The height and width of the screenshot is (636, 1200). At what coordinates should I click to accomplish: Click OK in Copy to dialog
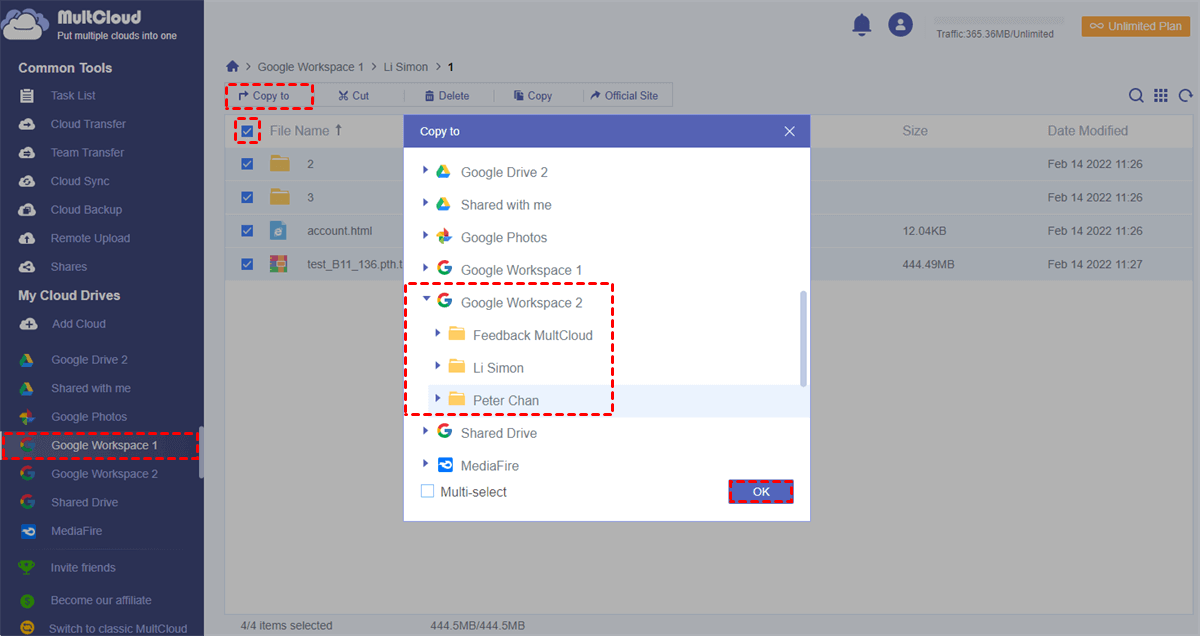761,492
